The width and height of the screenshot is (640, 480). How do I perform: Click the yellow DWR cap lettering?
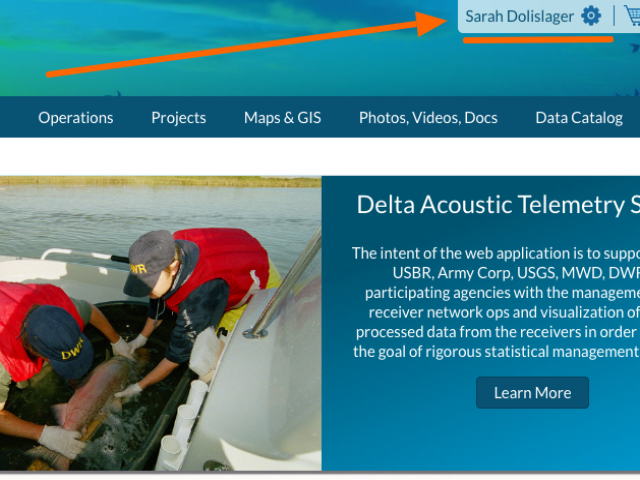[73, 349]
